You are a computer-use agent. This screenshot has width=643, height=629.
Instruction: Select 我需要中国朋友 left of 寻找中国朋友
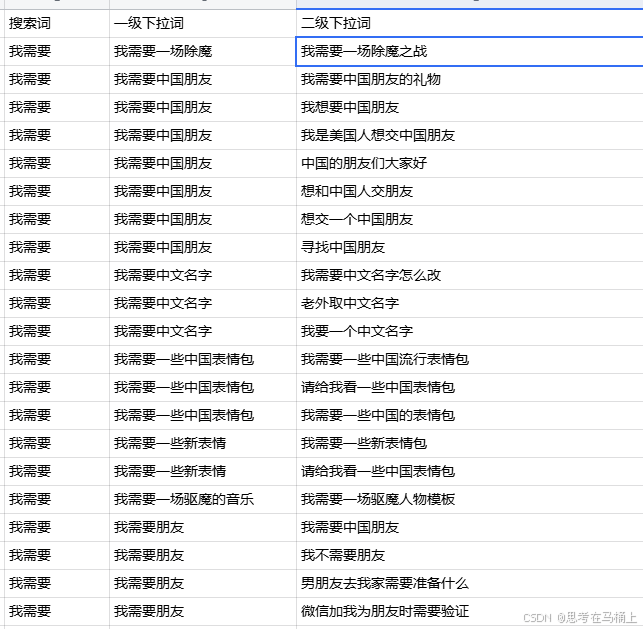click(203, 247)
